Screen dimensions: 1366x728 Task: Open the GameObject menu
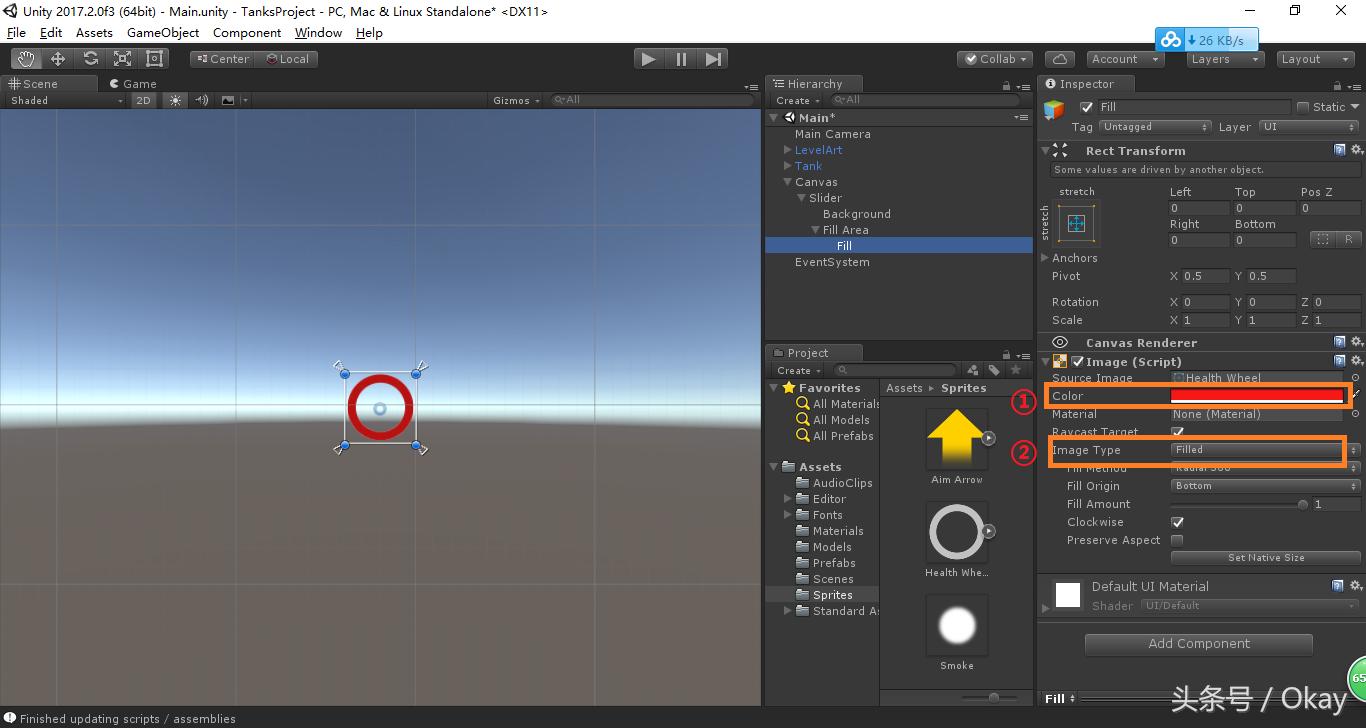coord(163,32)
